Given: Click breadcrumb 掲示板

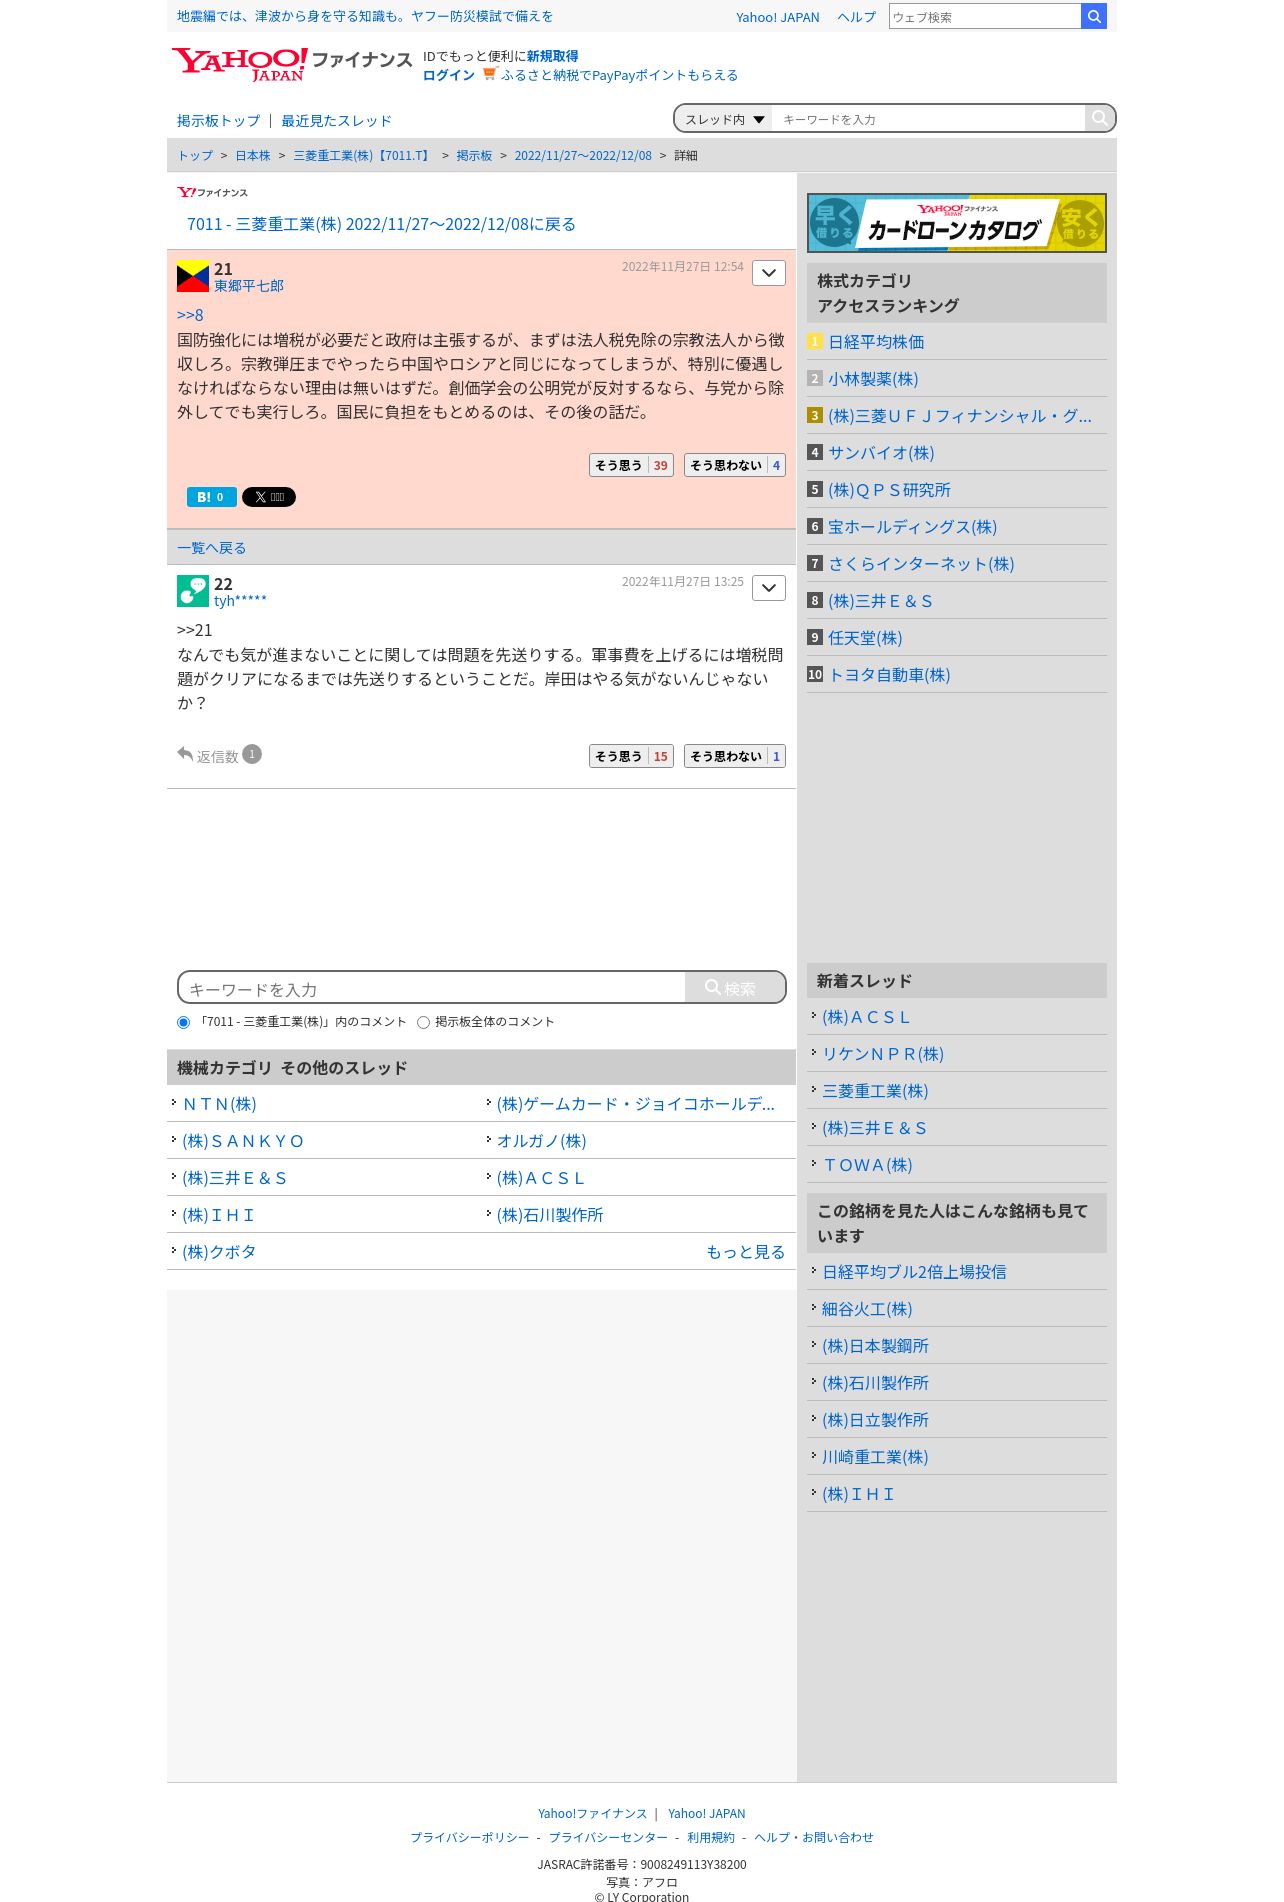Looking at the screenshot, I should click(474, 156).
